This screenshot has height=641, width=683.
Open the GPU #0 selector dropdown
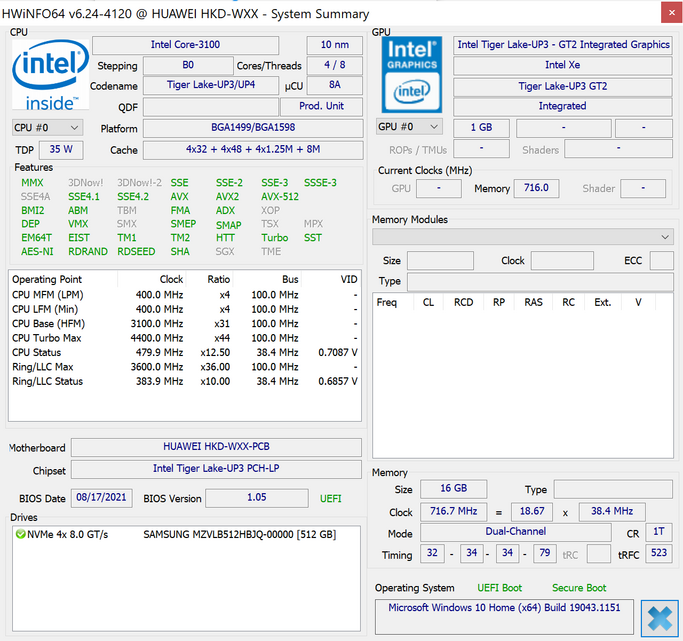click(409, 127)
